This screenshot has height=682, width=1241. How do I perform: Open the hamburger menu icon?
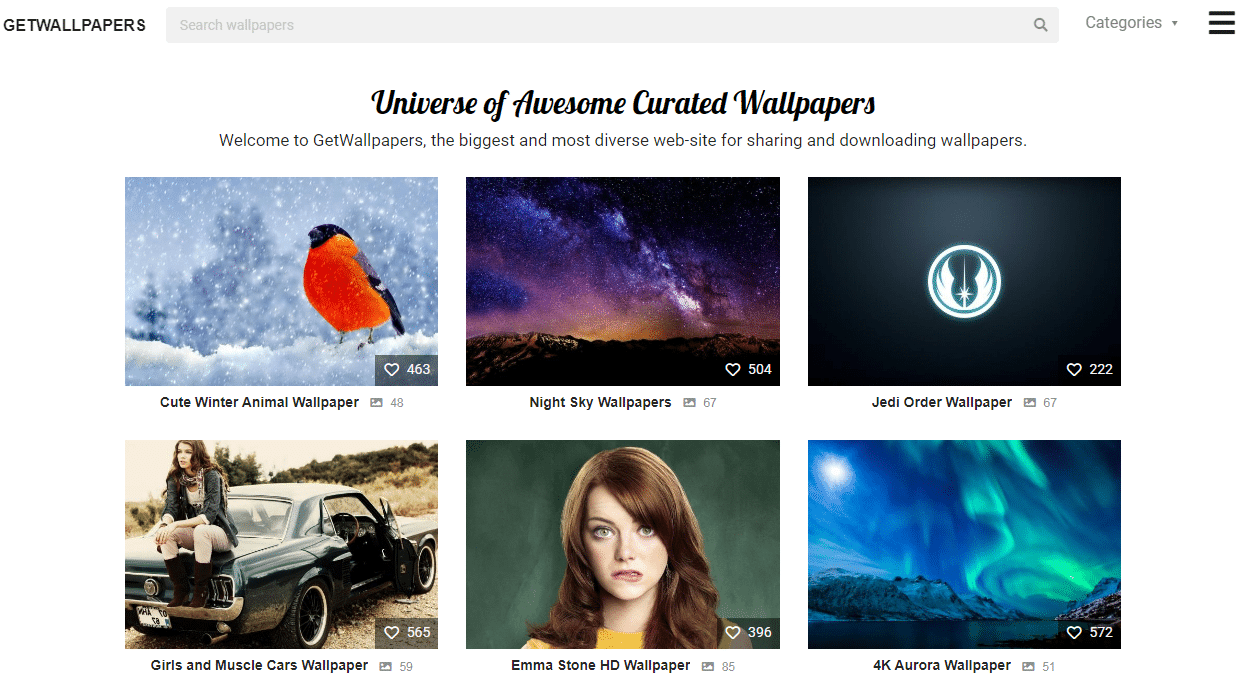tap(1221, 23)
